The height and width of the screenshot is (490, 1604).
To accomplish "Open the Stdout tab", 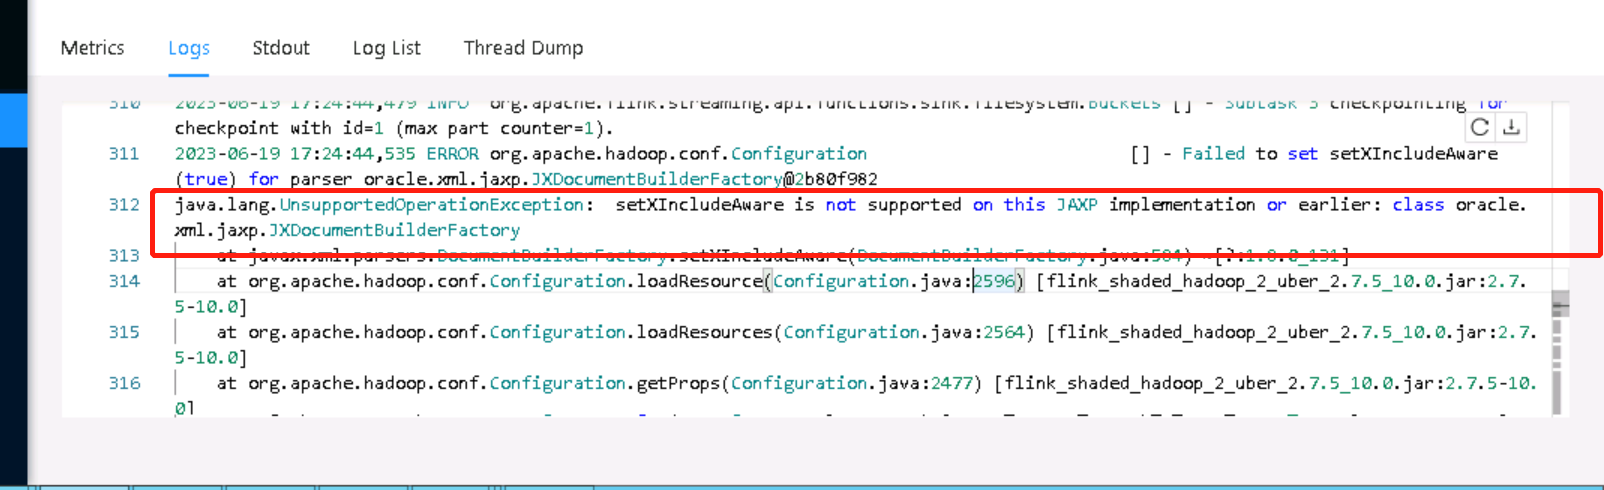I will coord(281,48).
